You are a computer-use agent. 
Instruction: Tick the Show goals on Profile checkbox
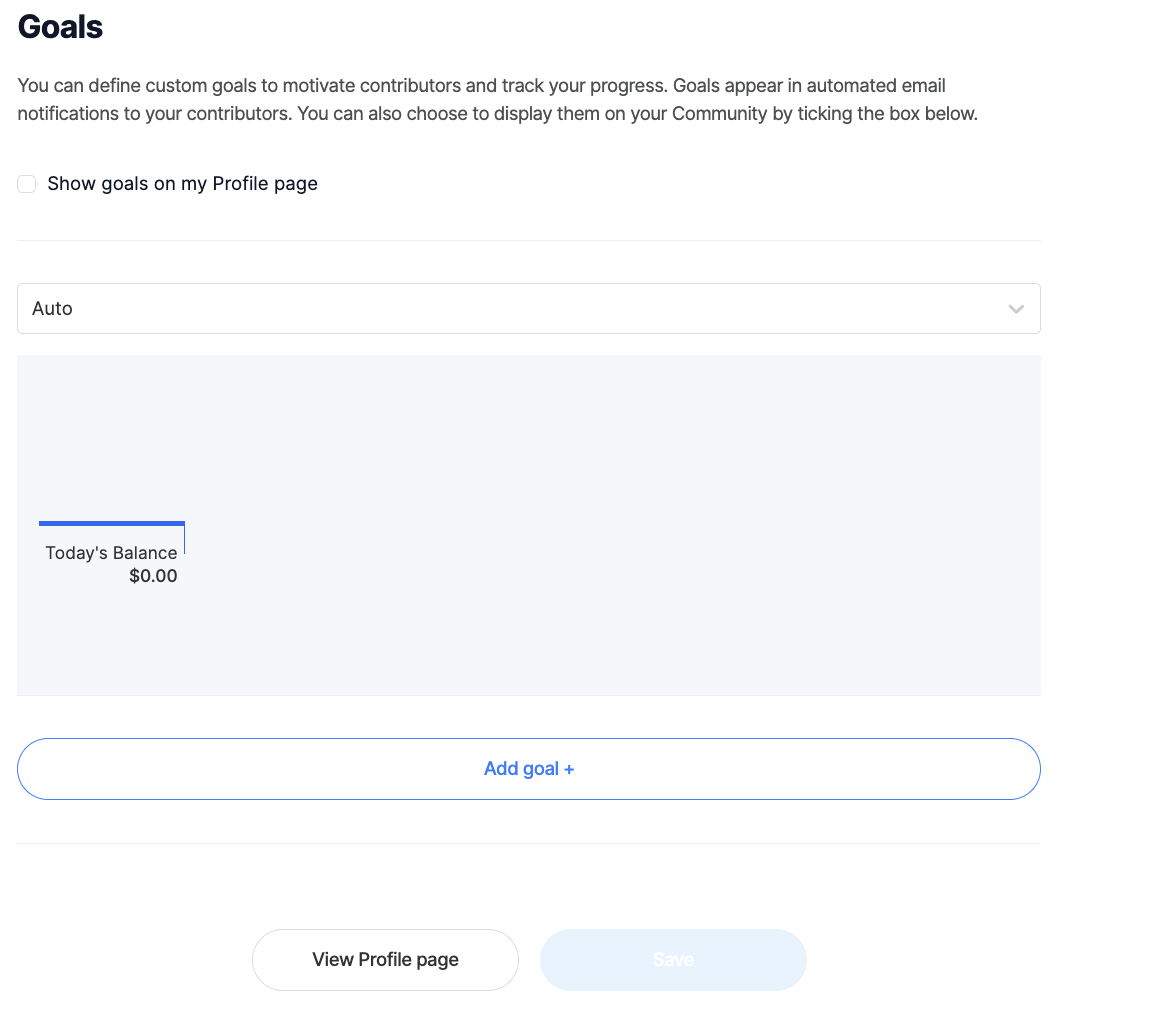click(27, 184)
